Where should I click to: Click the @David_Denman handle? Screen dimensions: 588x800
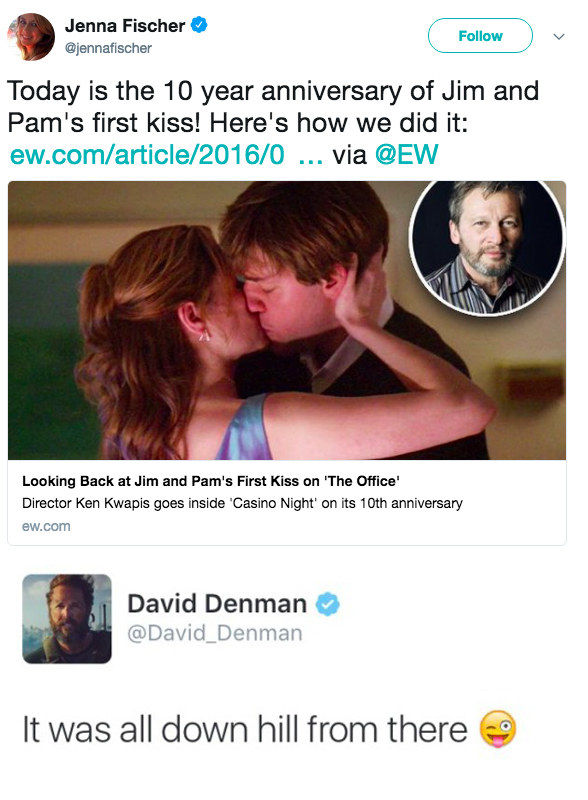click(215, 633)
